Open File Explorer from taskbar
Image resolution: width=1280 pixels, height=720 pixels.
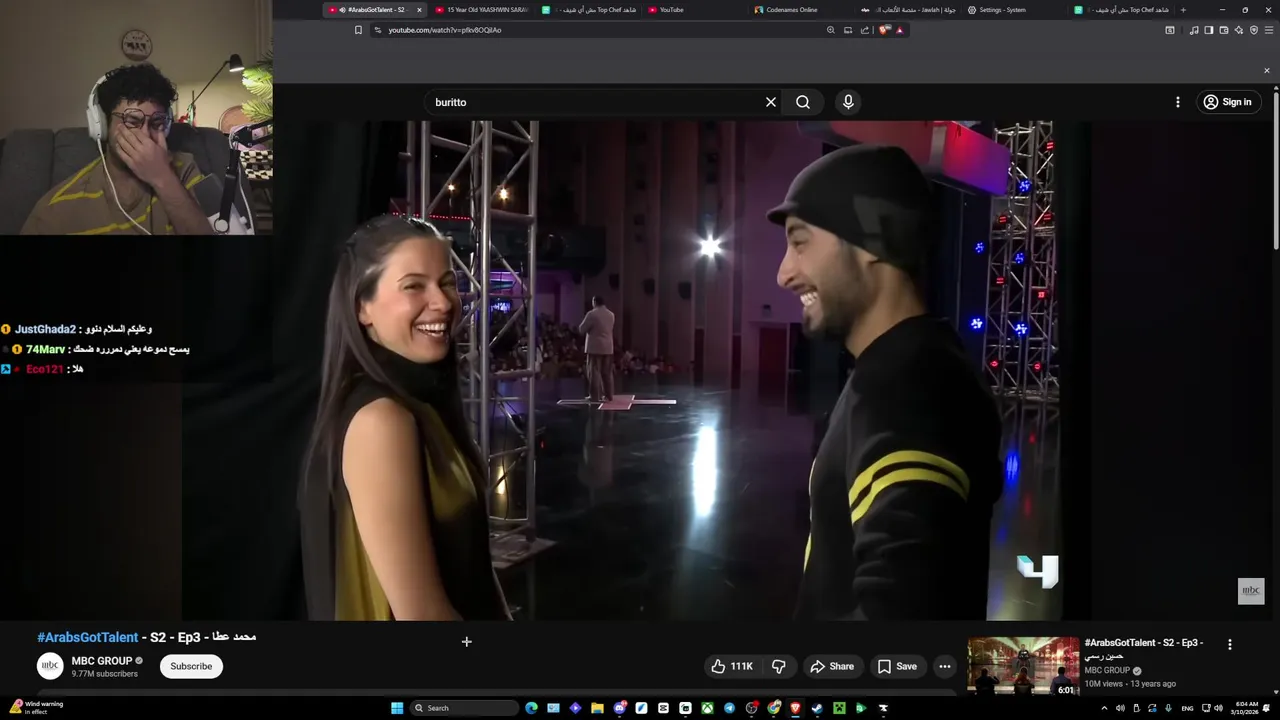point(597,708)
